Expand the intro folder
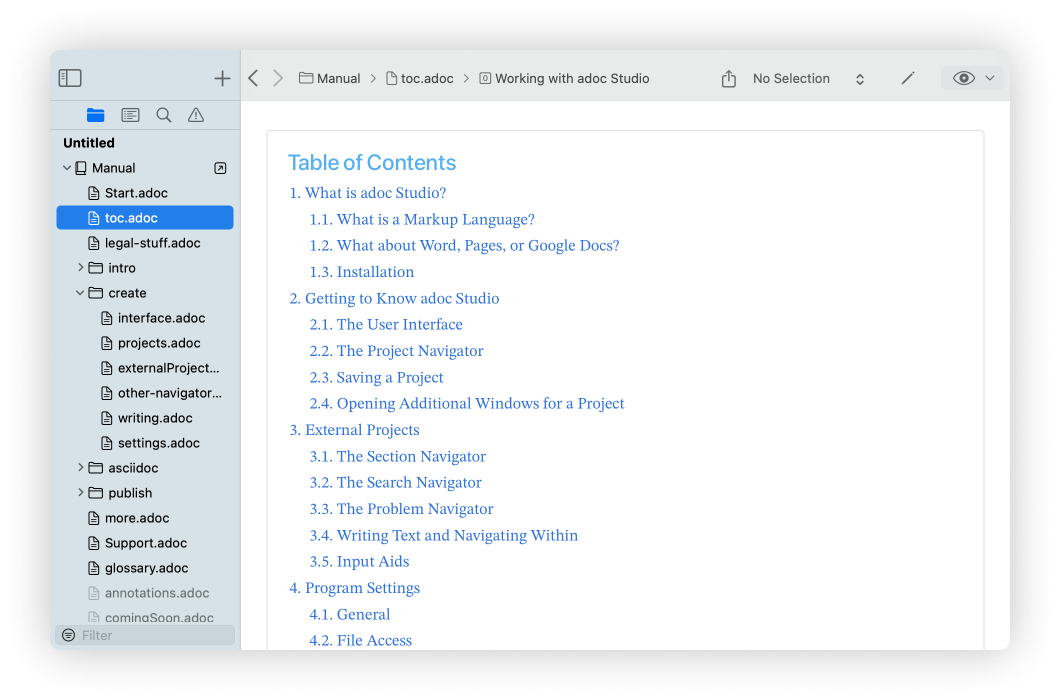This screenshot has height=700, width=1060. (80, 268)
